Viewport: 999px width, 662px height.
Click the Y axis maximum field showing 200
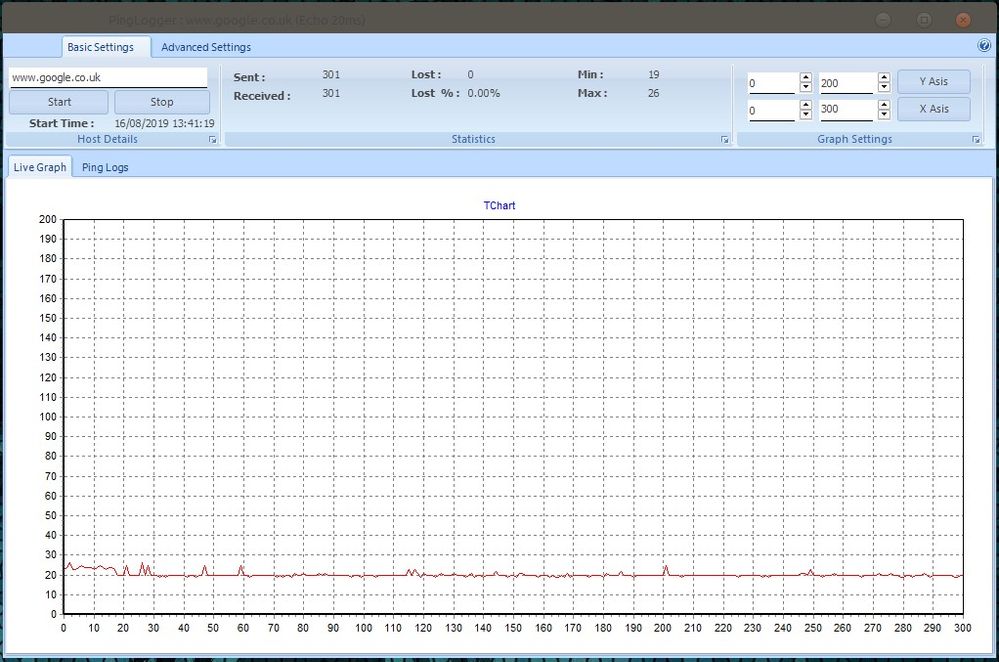pos(845,84)
